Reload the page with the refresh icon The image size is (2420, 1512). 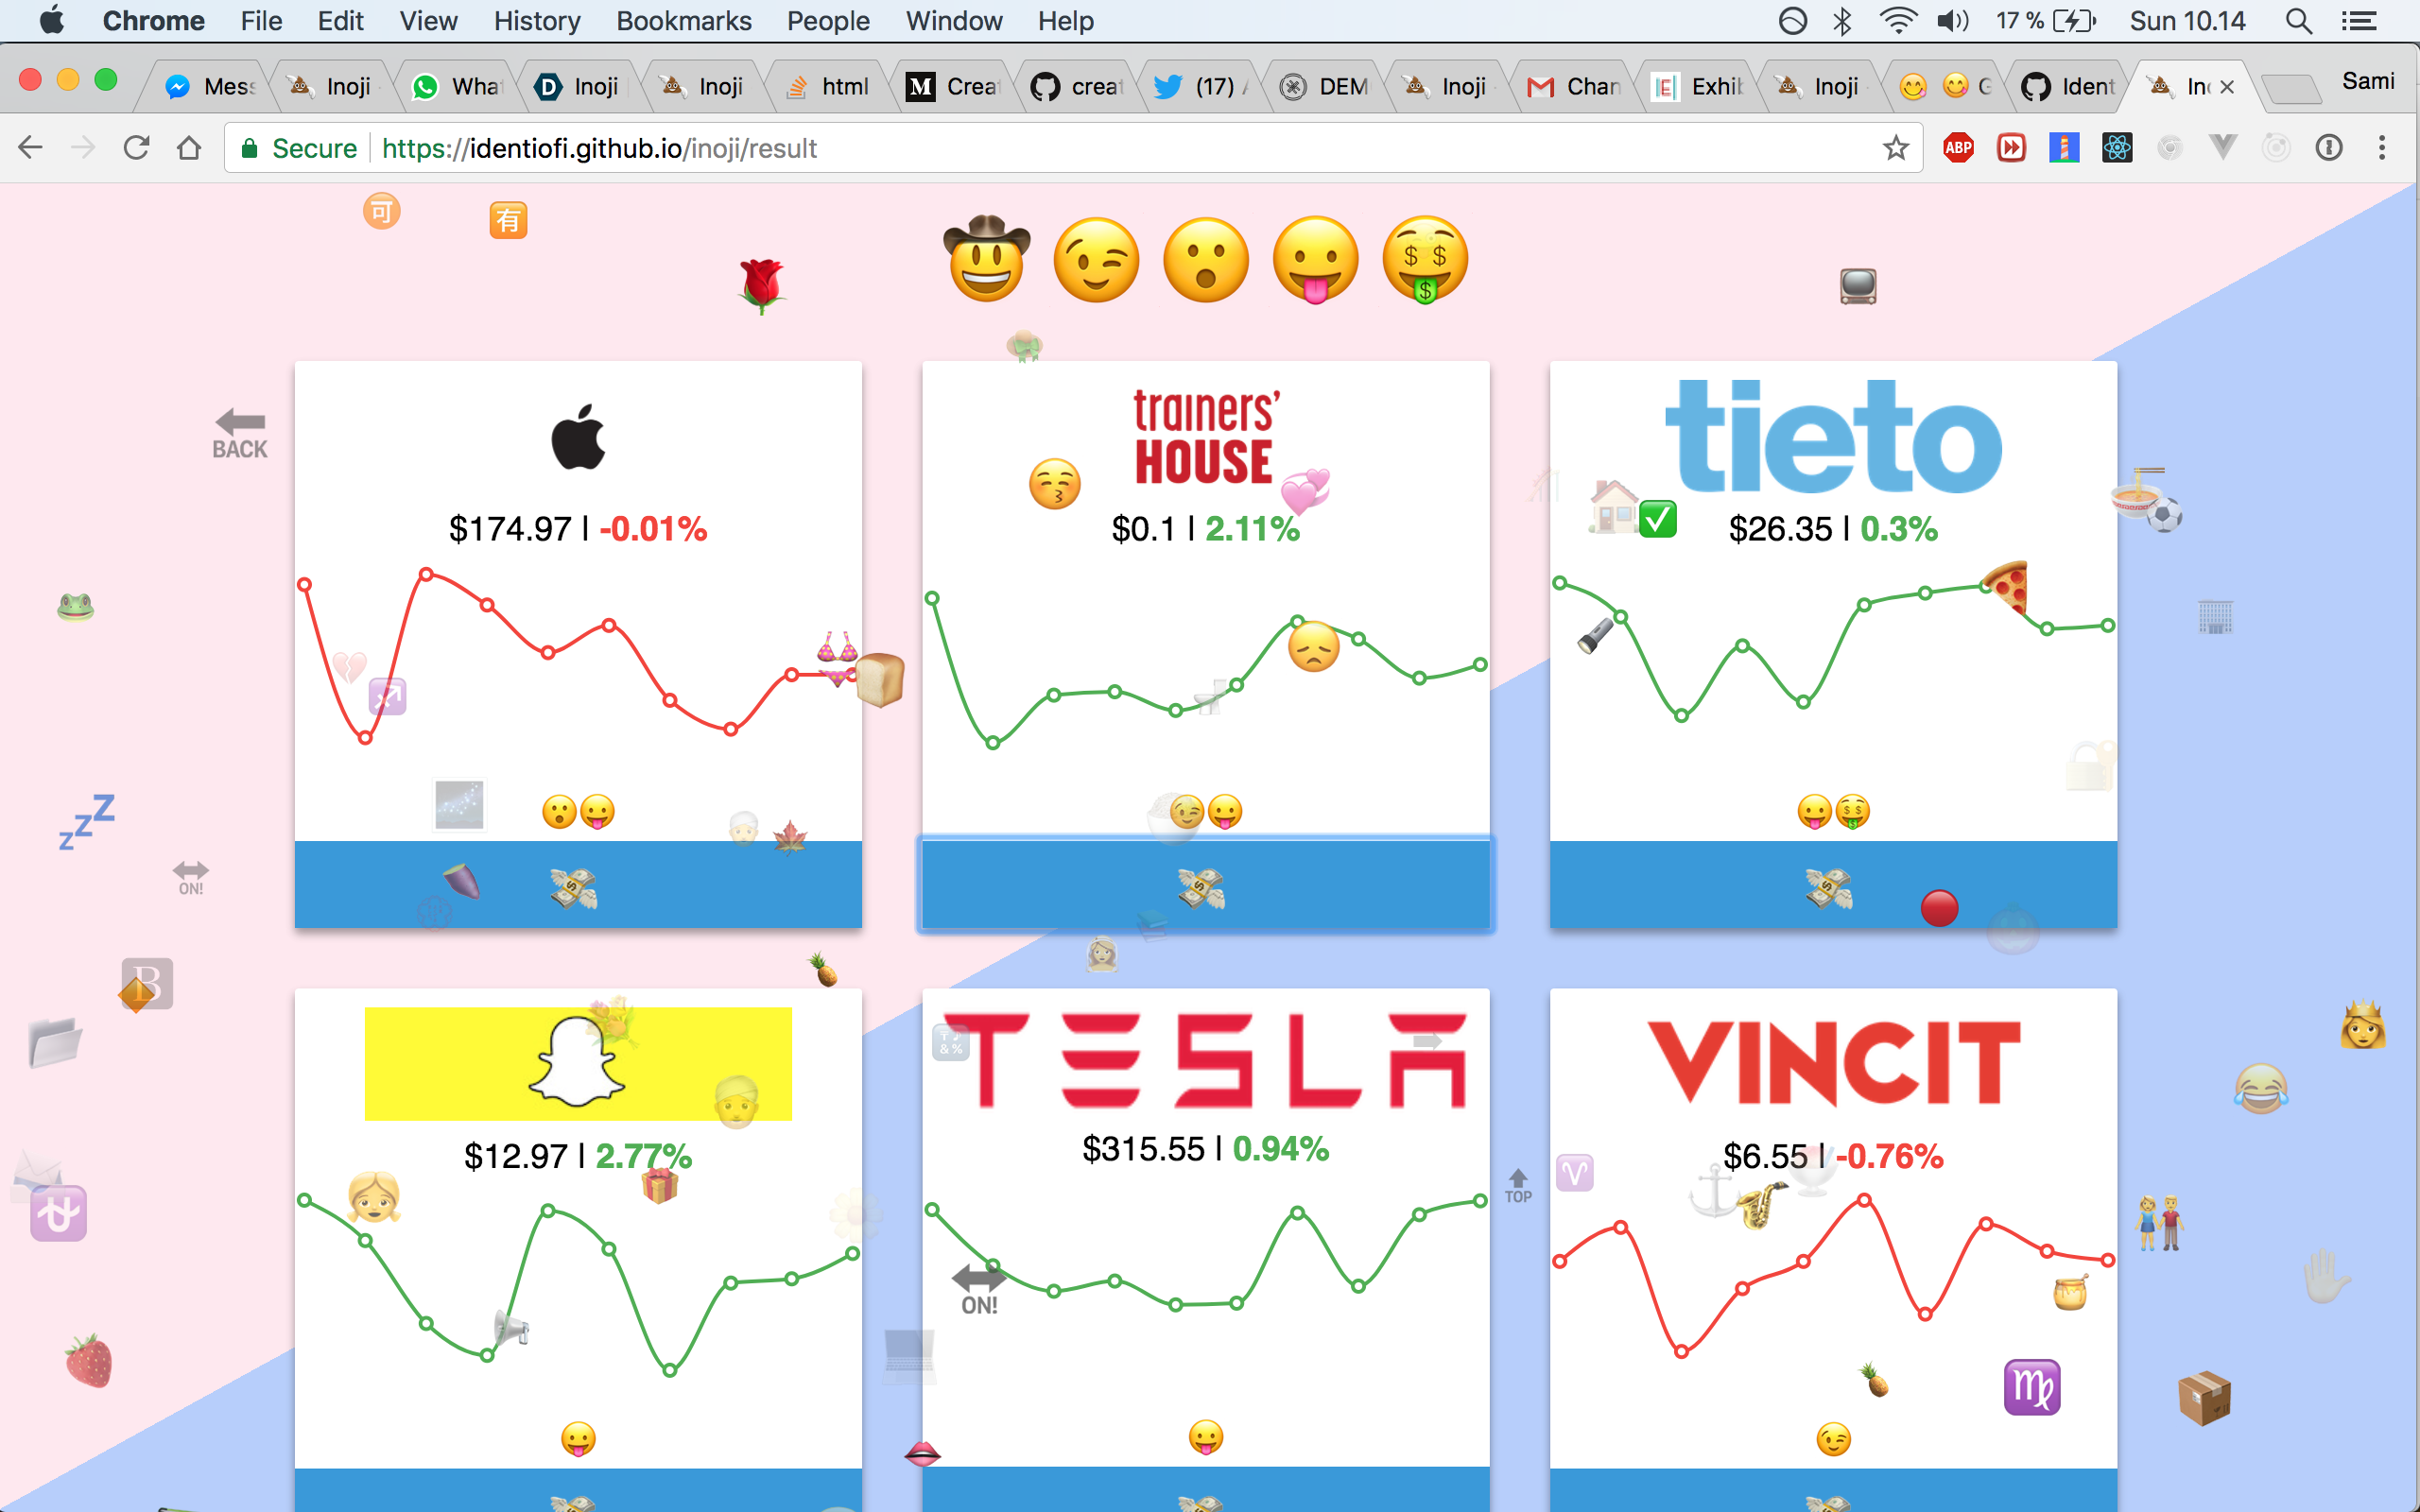pyautogui.click(x=136, y=148)
